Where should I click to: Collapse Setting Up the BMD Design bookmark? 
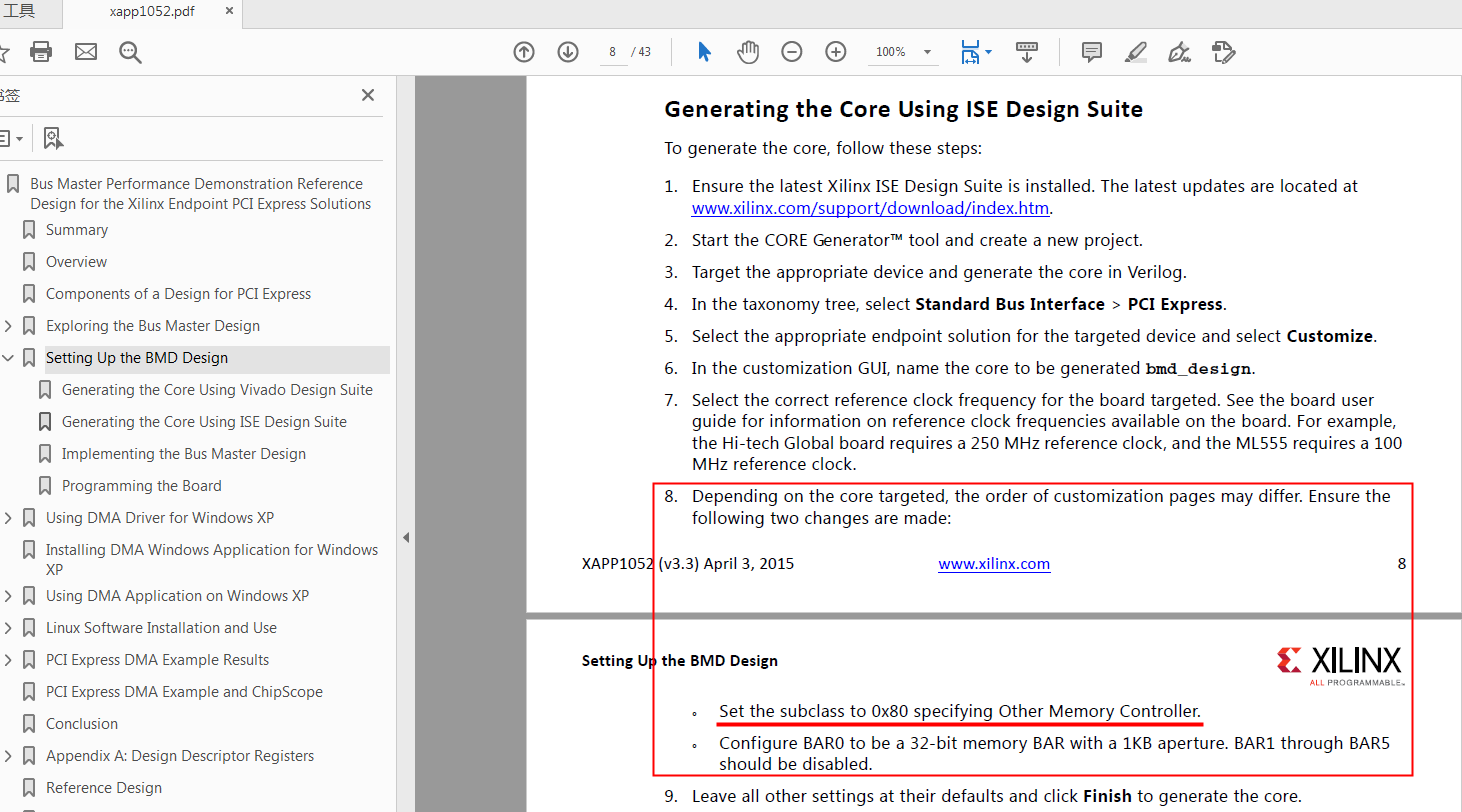(x=8, y=358)
